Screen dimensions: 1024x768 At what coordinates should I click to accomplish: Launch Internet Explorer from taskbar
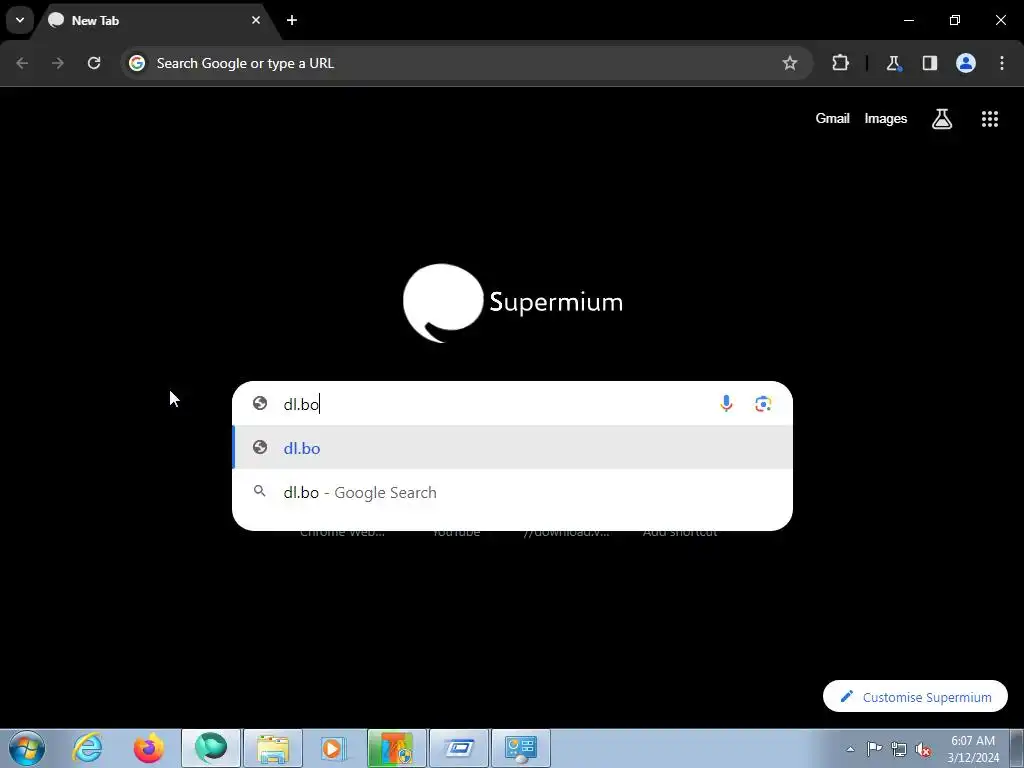(88, 748)
